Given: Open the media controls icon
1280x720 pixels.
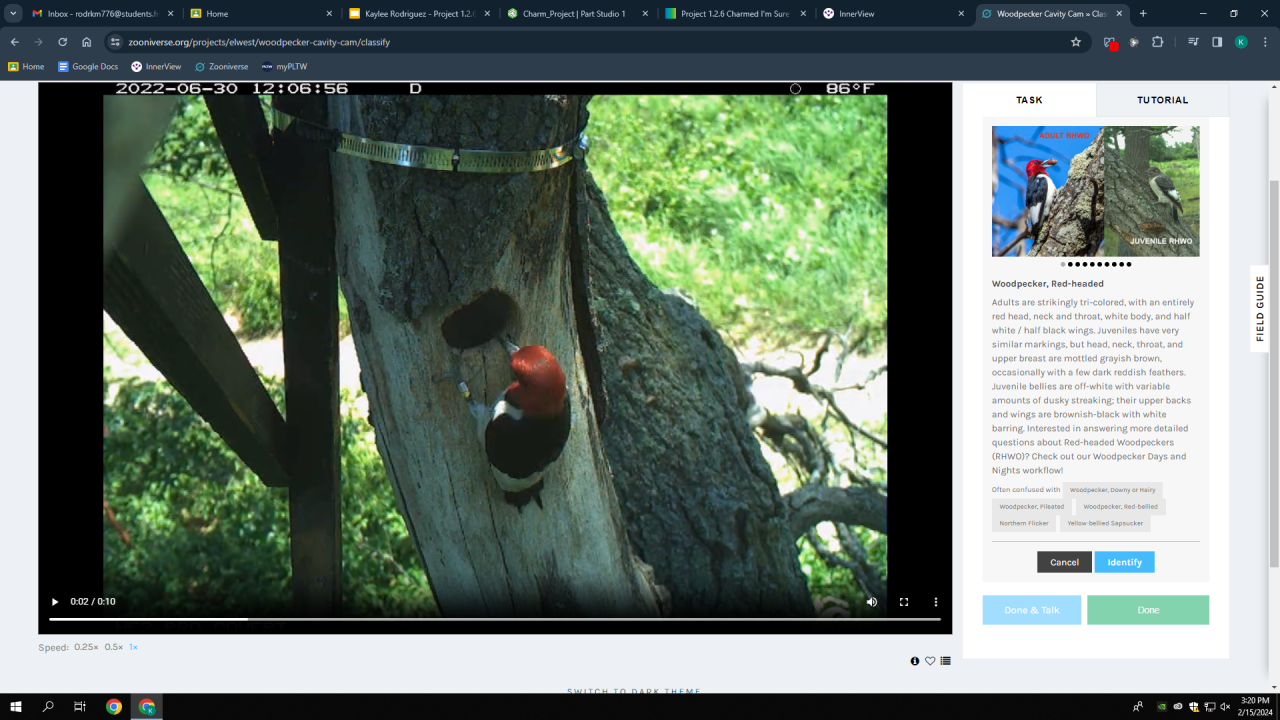Looking at the screenshot, I should [1193, 42].
